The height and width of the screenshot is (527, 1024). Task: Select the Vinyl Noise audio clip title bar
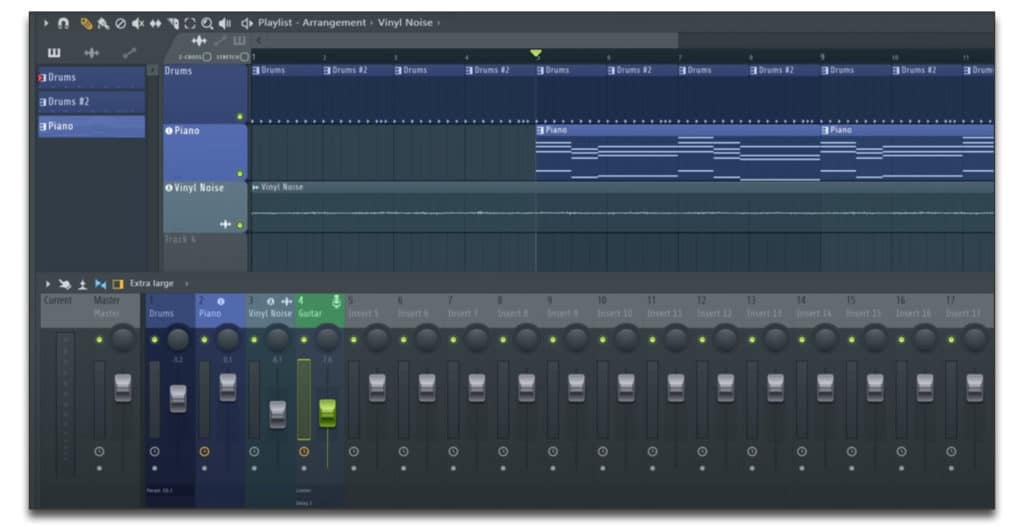pos(622,187)
